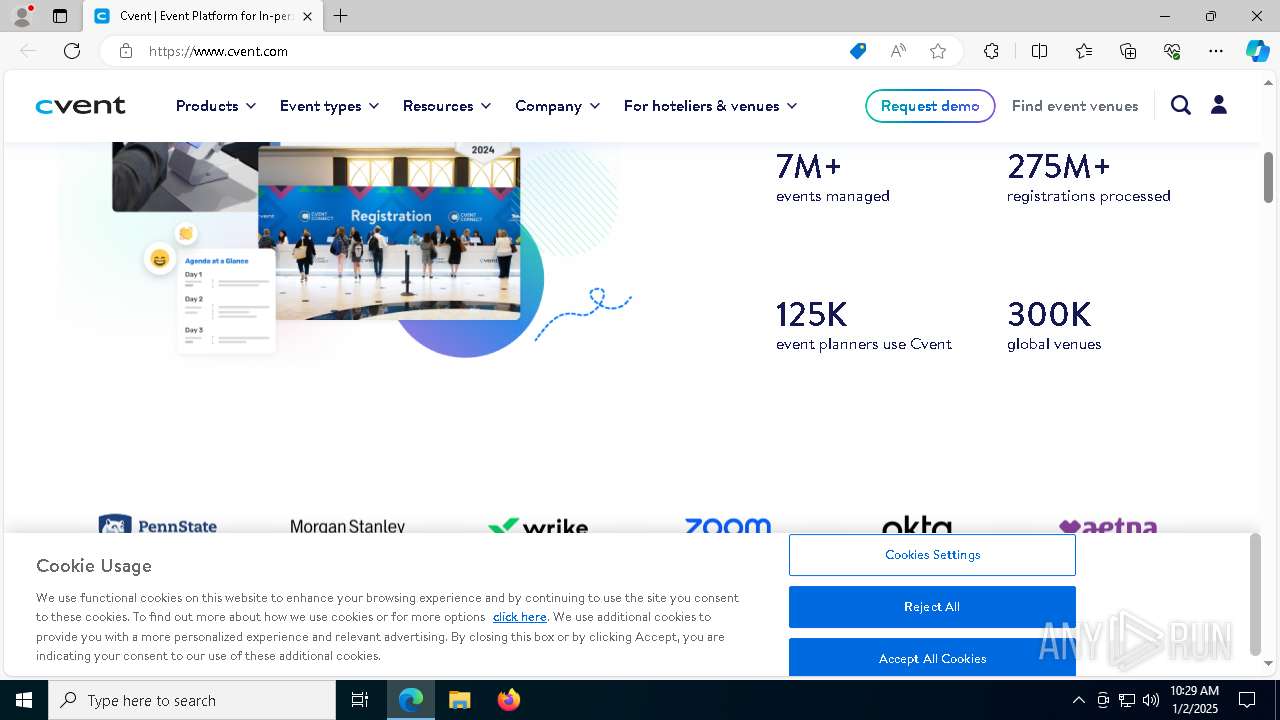This screenshot has height=720, width=1280.
Task: Open a new tab with plus
Action: (341, 16)
